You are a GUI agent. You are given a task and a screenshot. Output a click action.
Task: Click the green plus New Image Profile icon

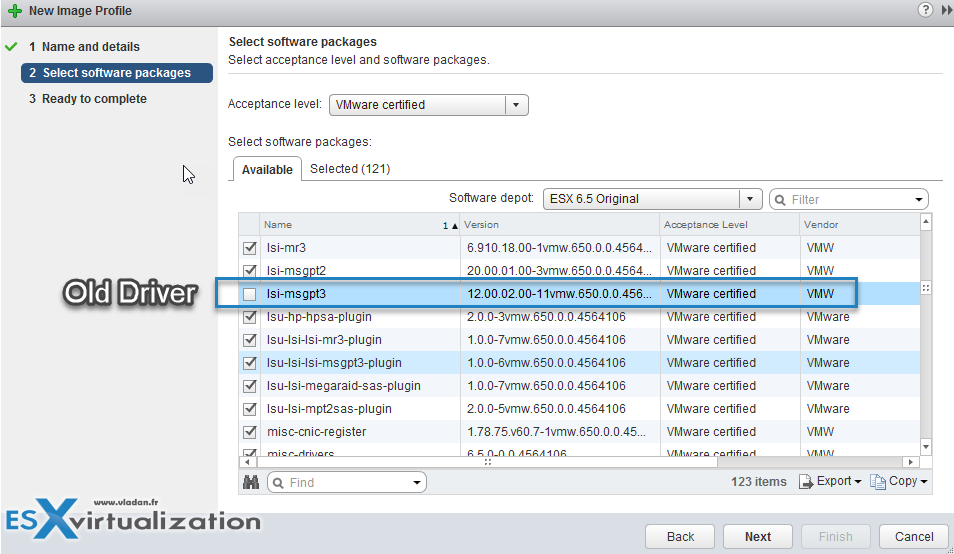tap(14, 11)
